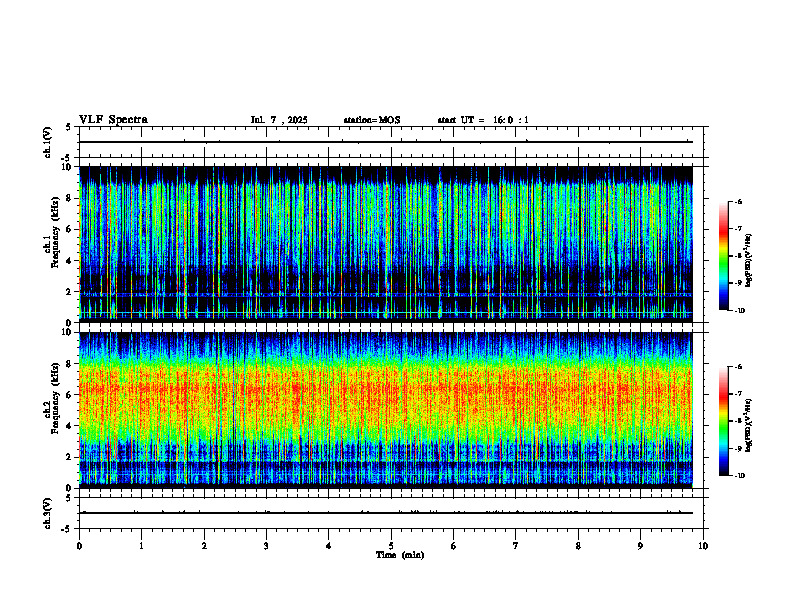The height and width of the screenshot is (612, 792).
Task: Click the "8" tick on the Time axis
Action: pyautogui.click(x=578, y=546)
